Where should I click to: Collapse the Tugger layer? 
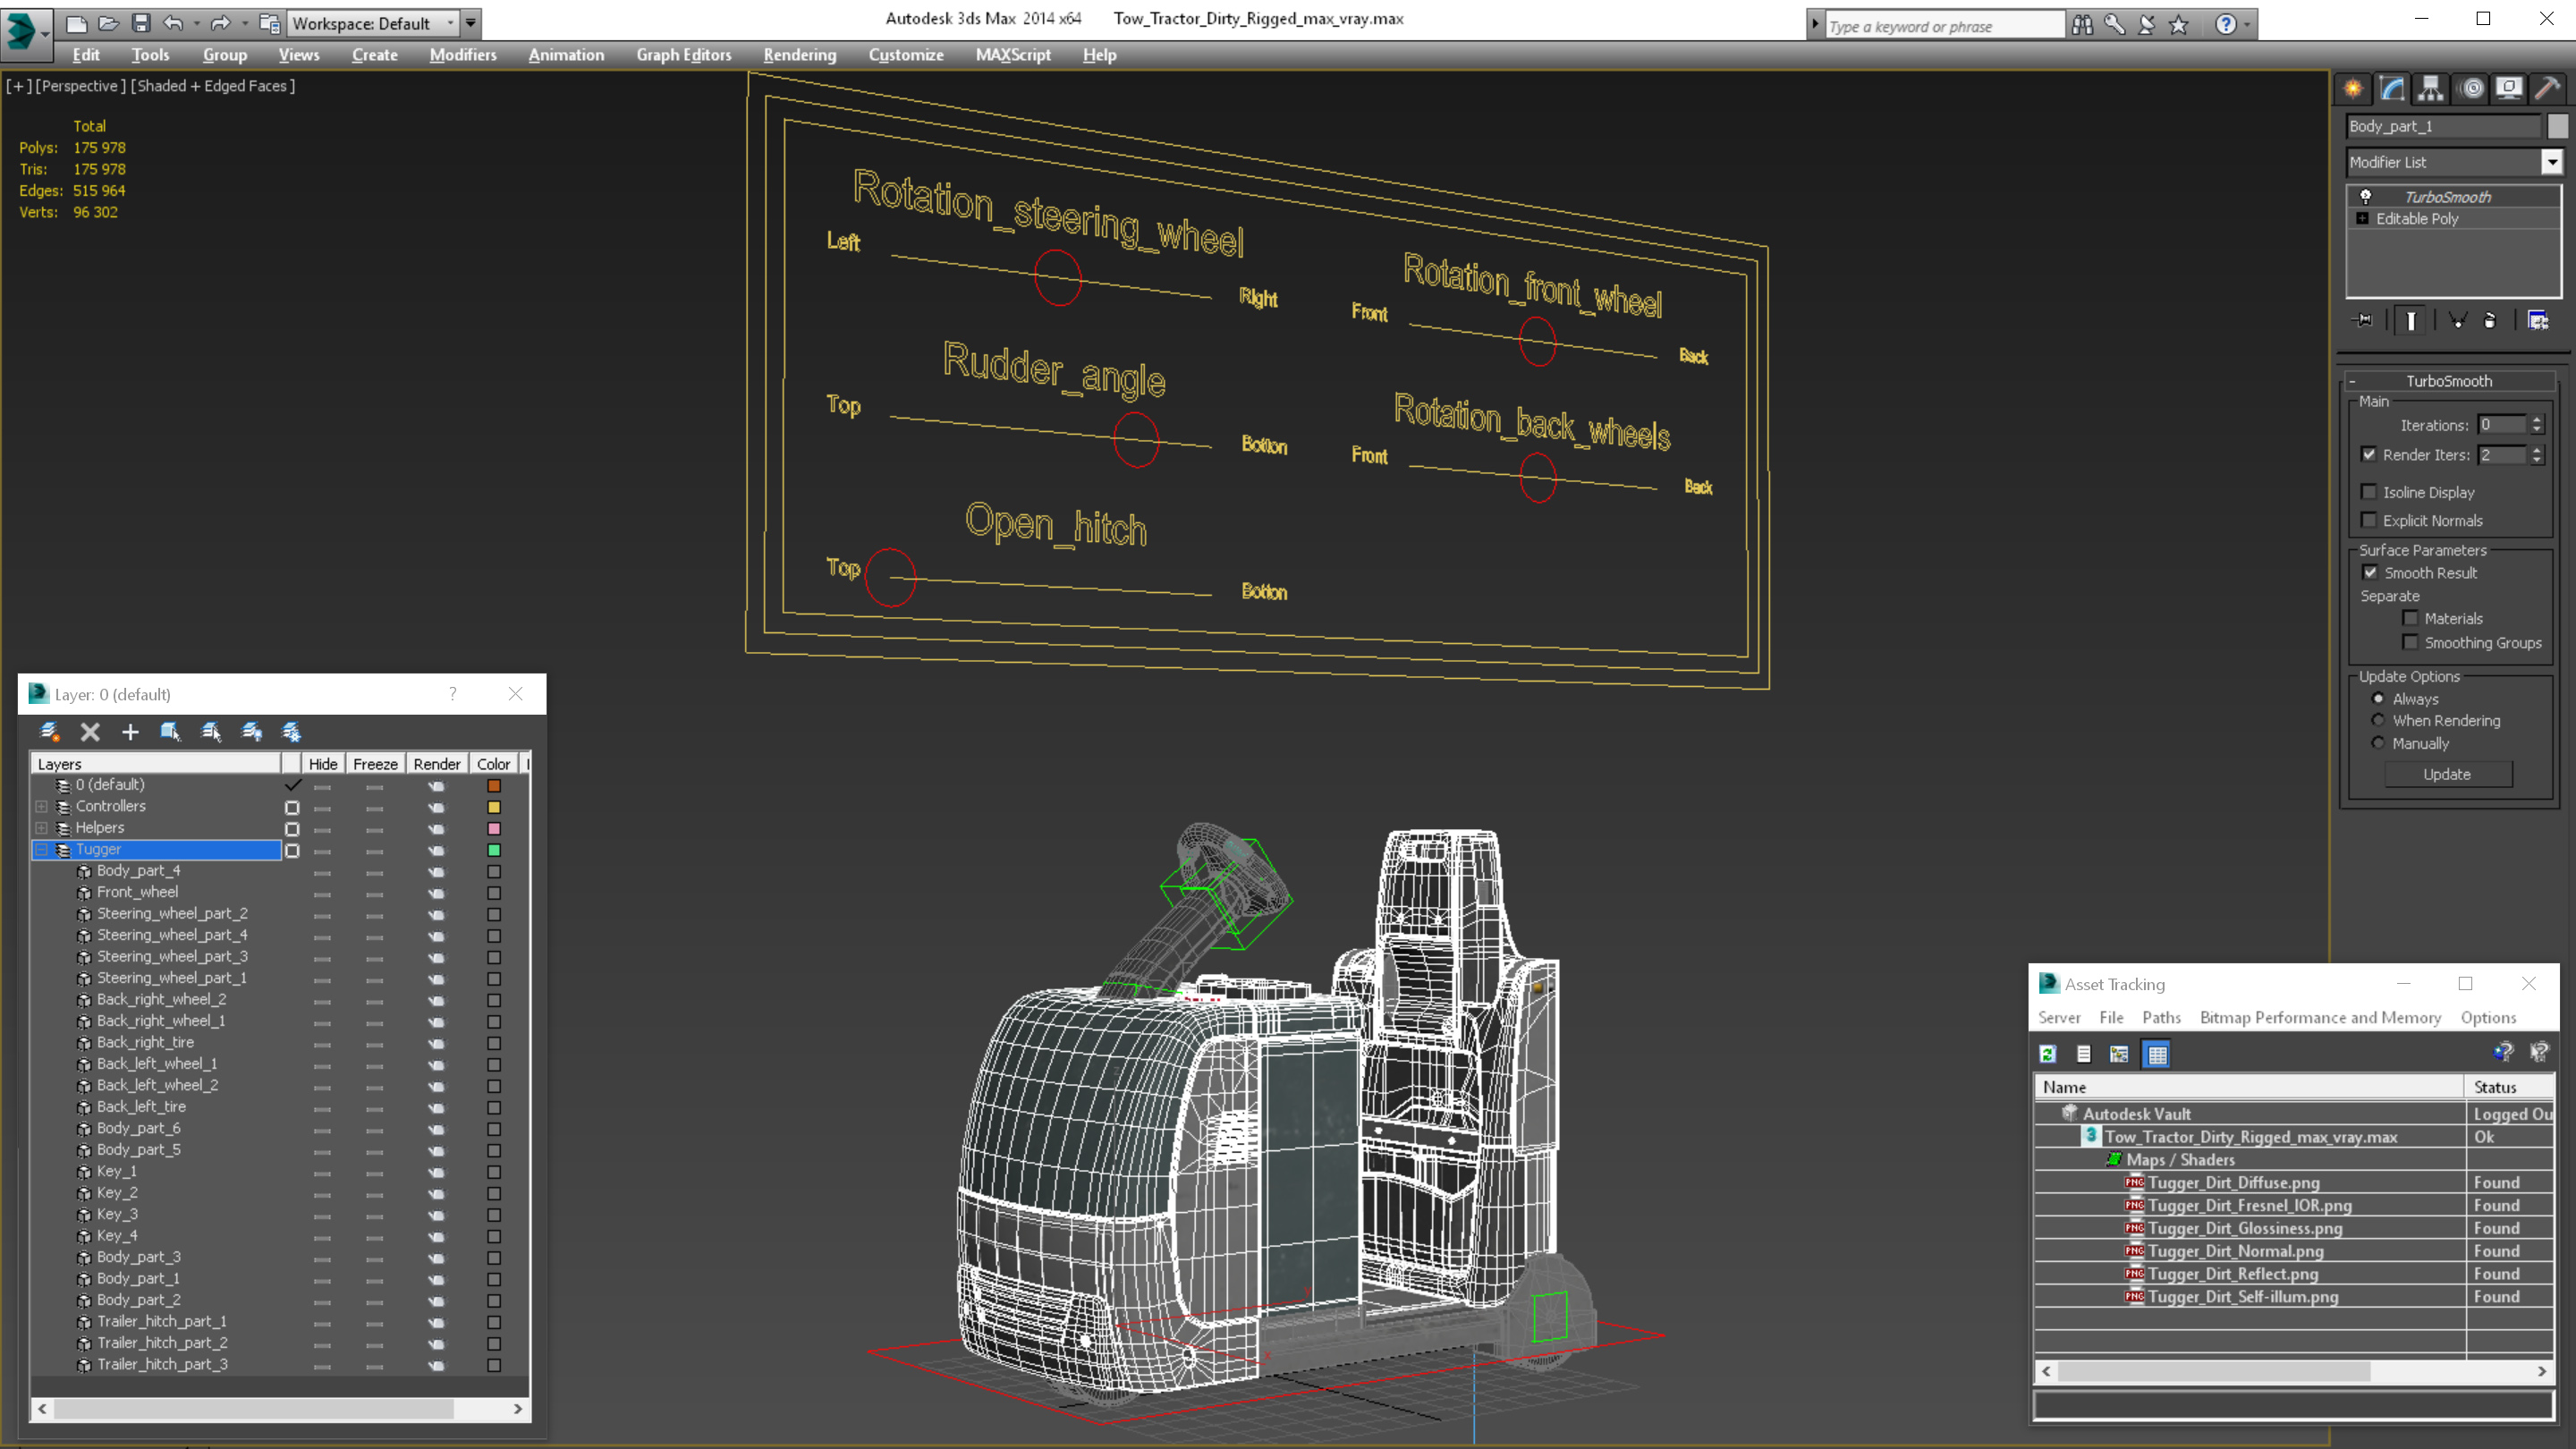coord(41,850)
